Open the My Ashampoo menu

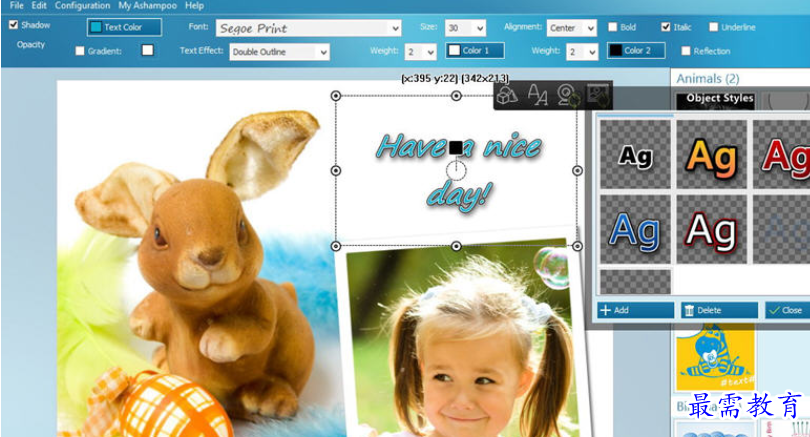(147, 6)
